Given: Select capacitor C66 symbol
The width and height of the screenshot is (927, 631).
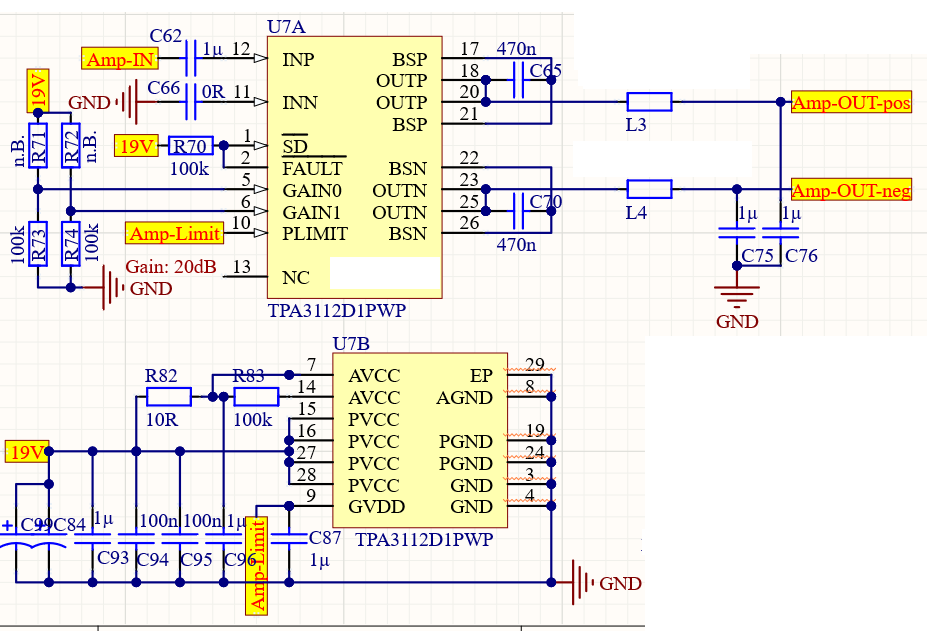Looking at the screenshot, I should 191,102.
